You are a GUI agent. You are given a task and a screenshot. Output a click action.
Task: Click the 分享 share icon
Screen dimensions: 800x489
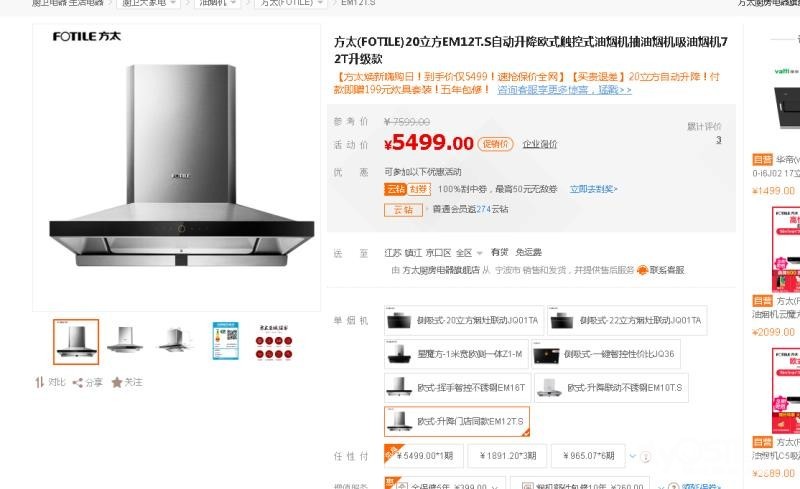(x=78, y=382)
